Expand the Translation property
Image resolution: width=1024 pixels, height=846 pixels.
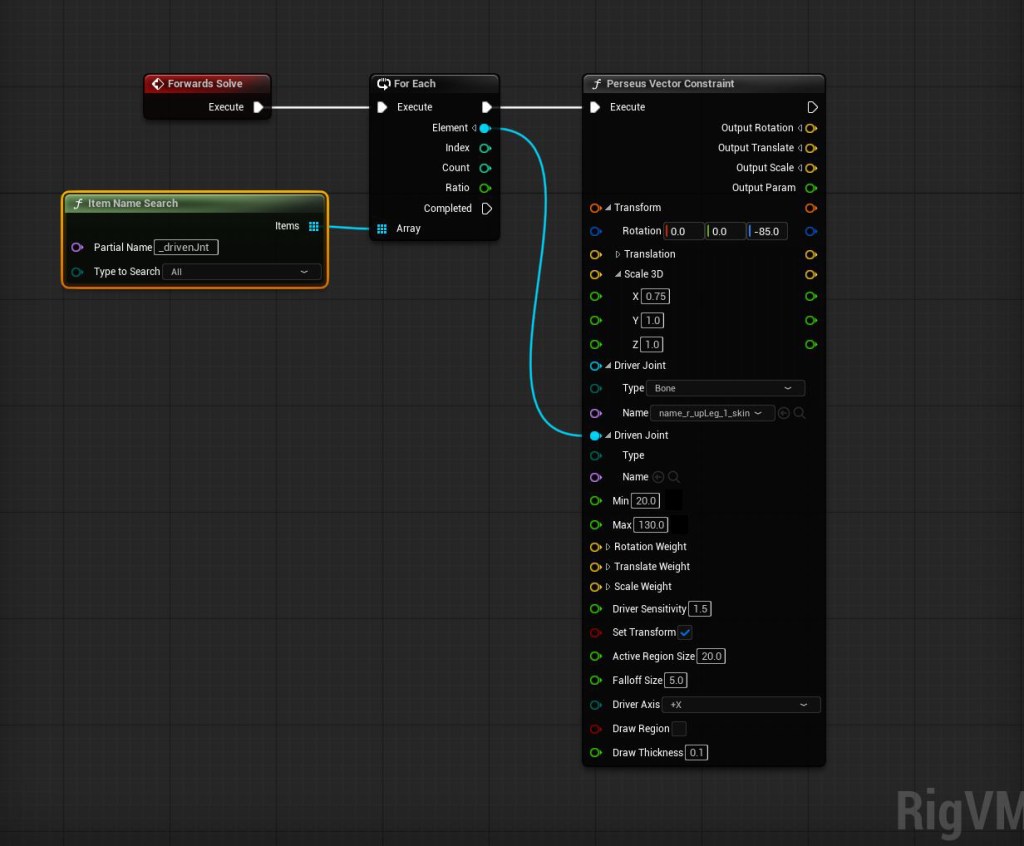(x=618, y=254)
